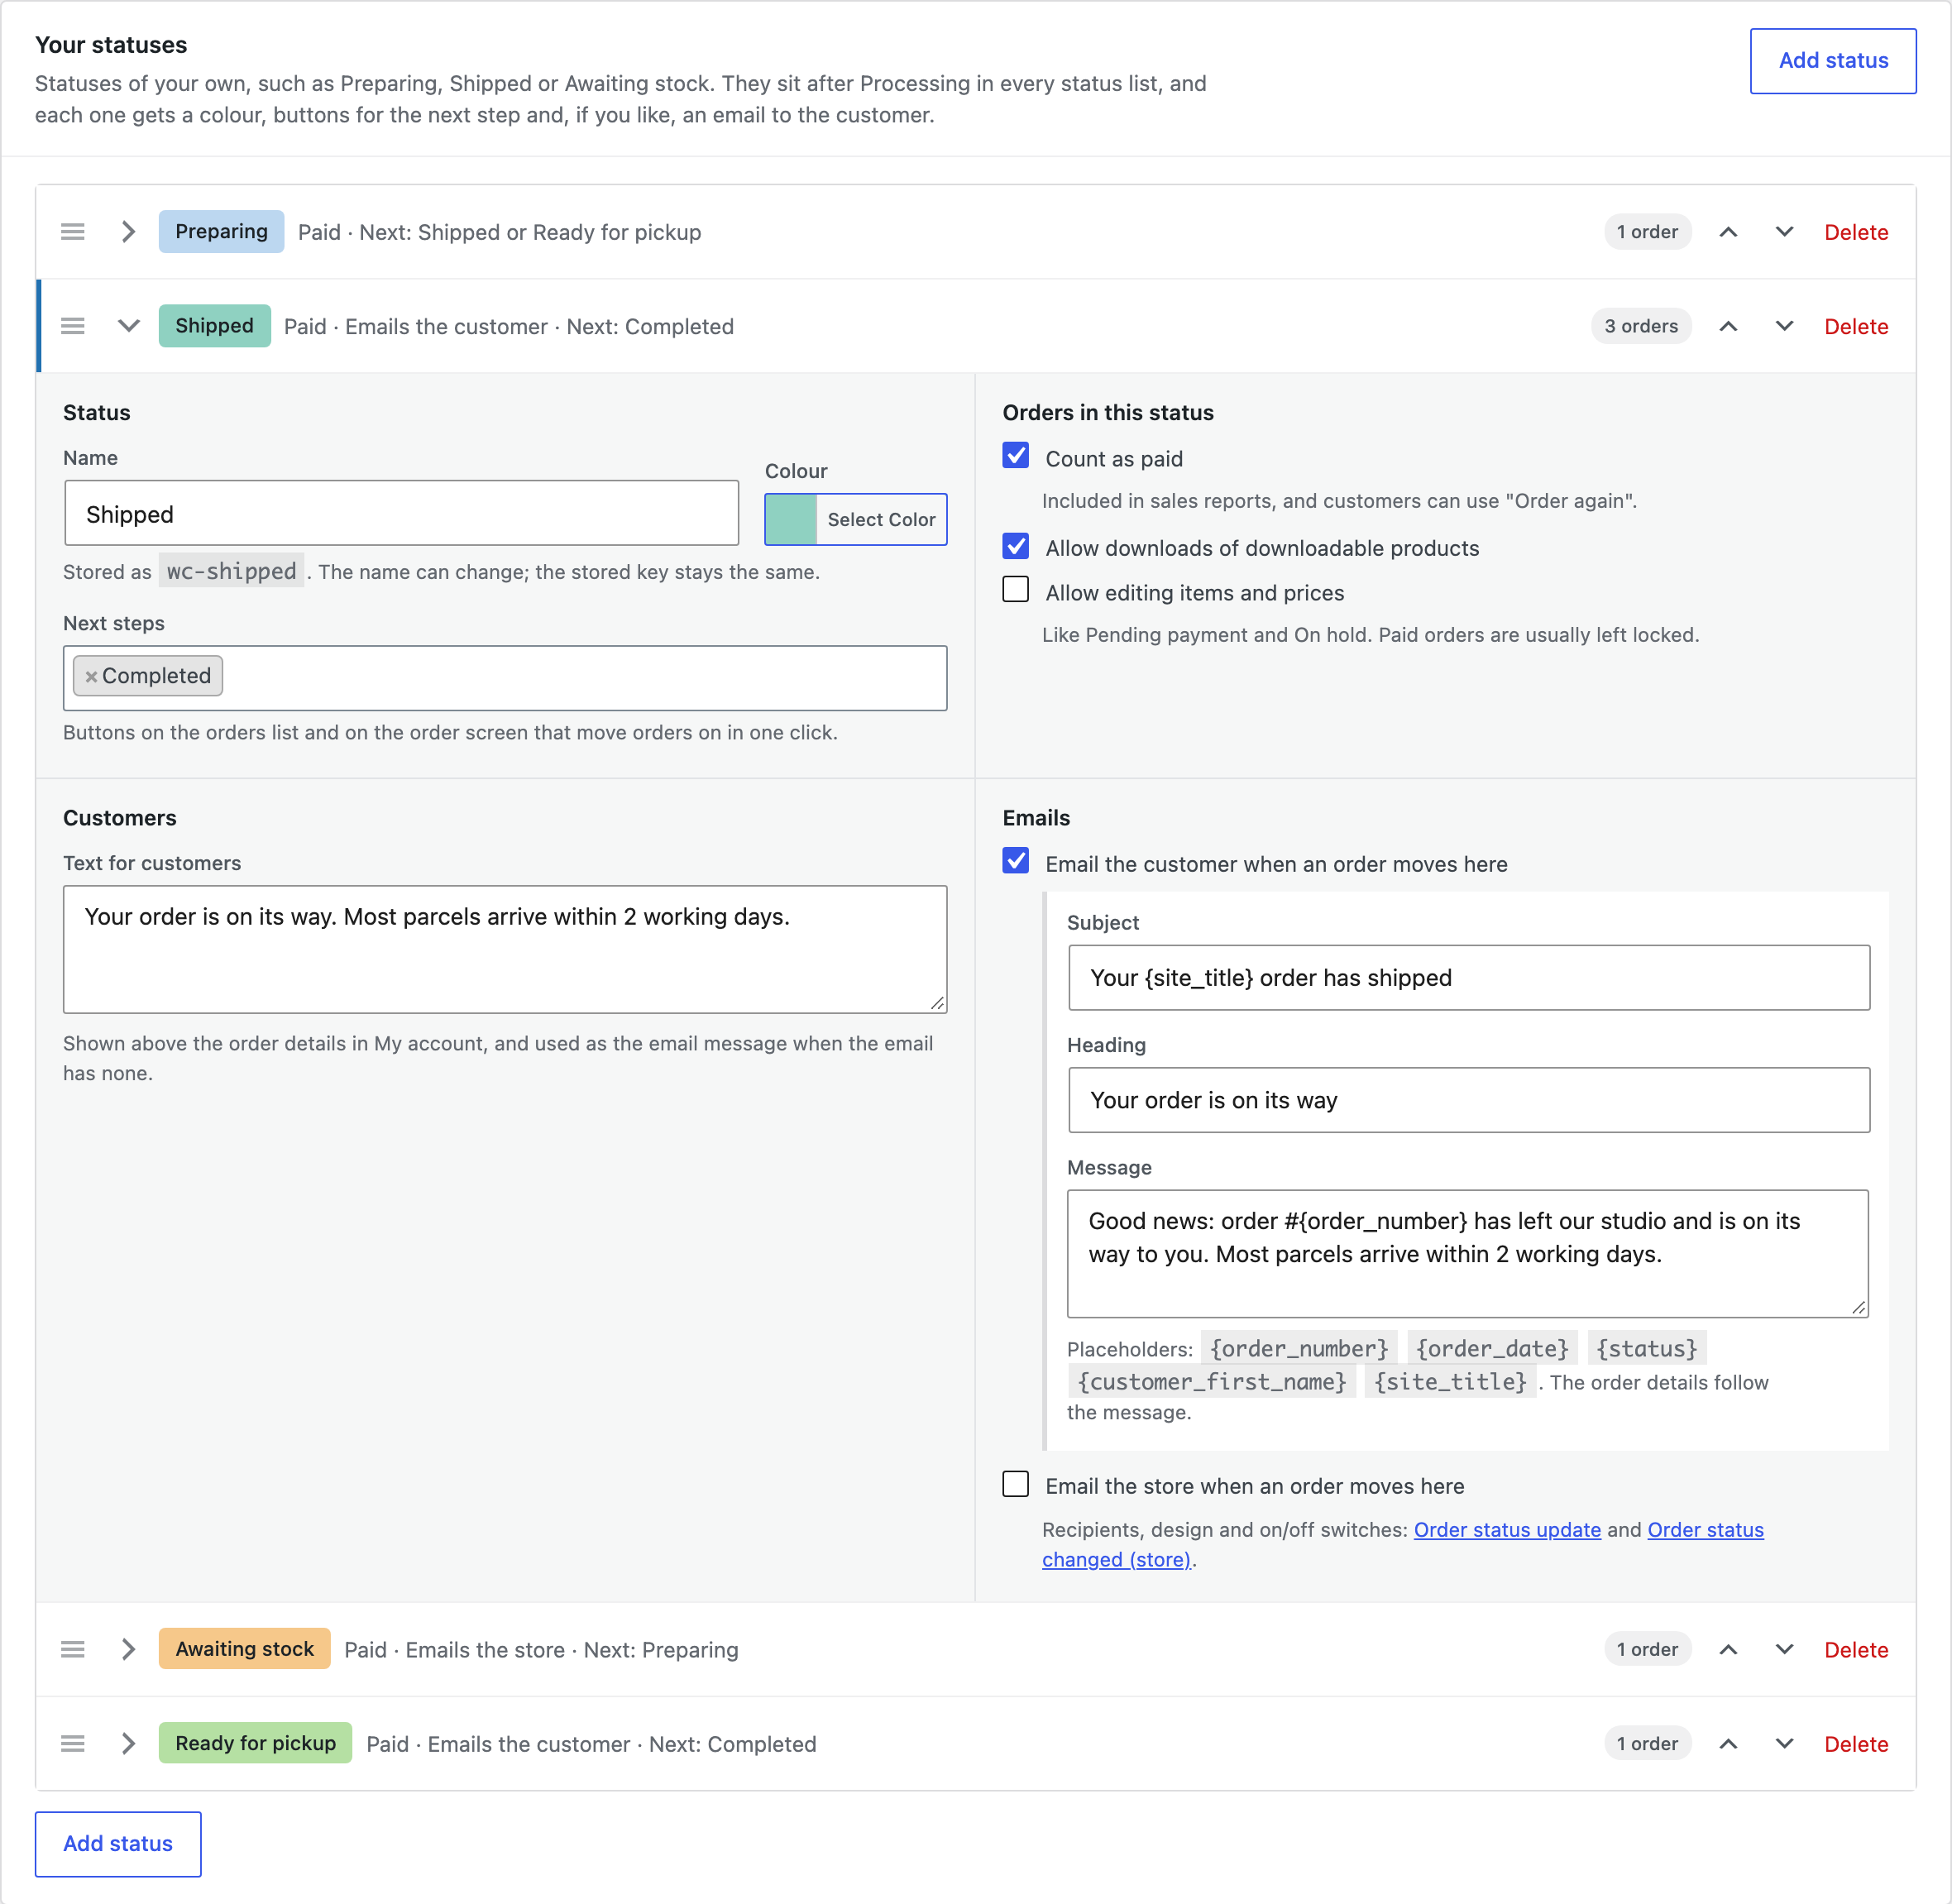This screenshot has height=1904, width=1952.
Task: Click the Text for customers textarea
Action: [505, 949]
